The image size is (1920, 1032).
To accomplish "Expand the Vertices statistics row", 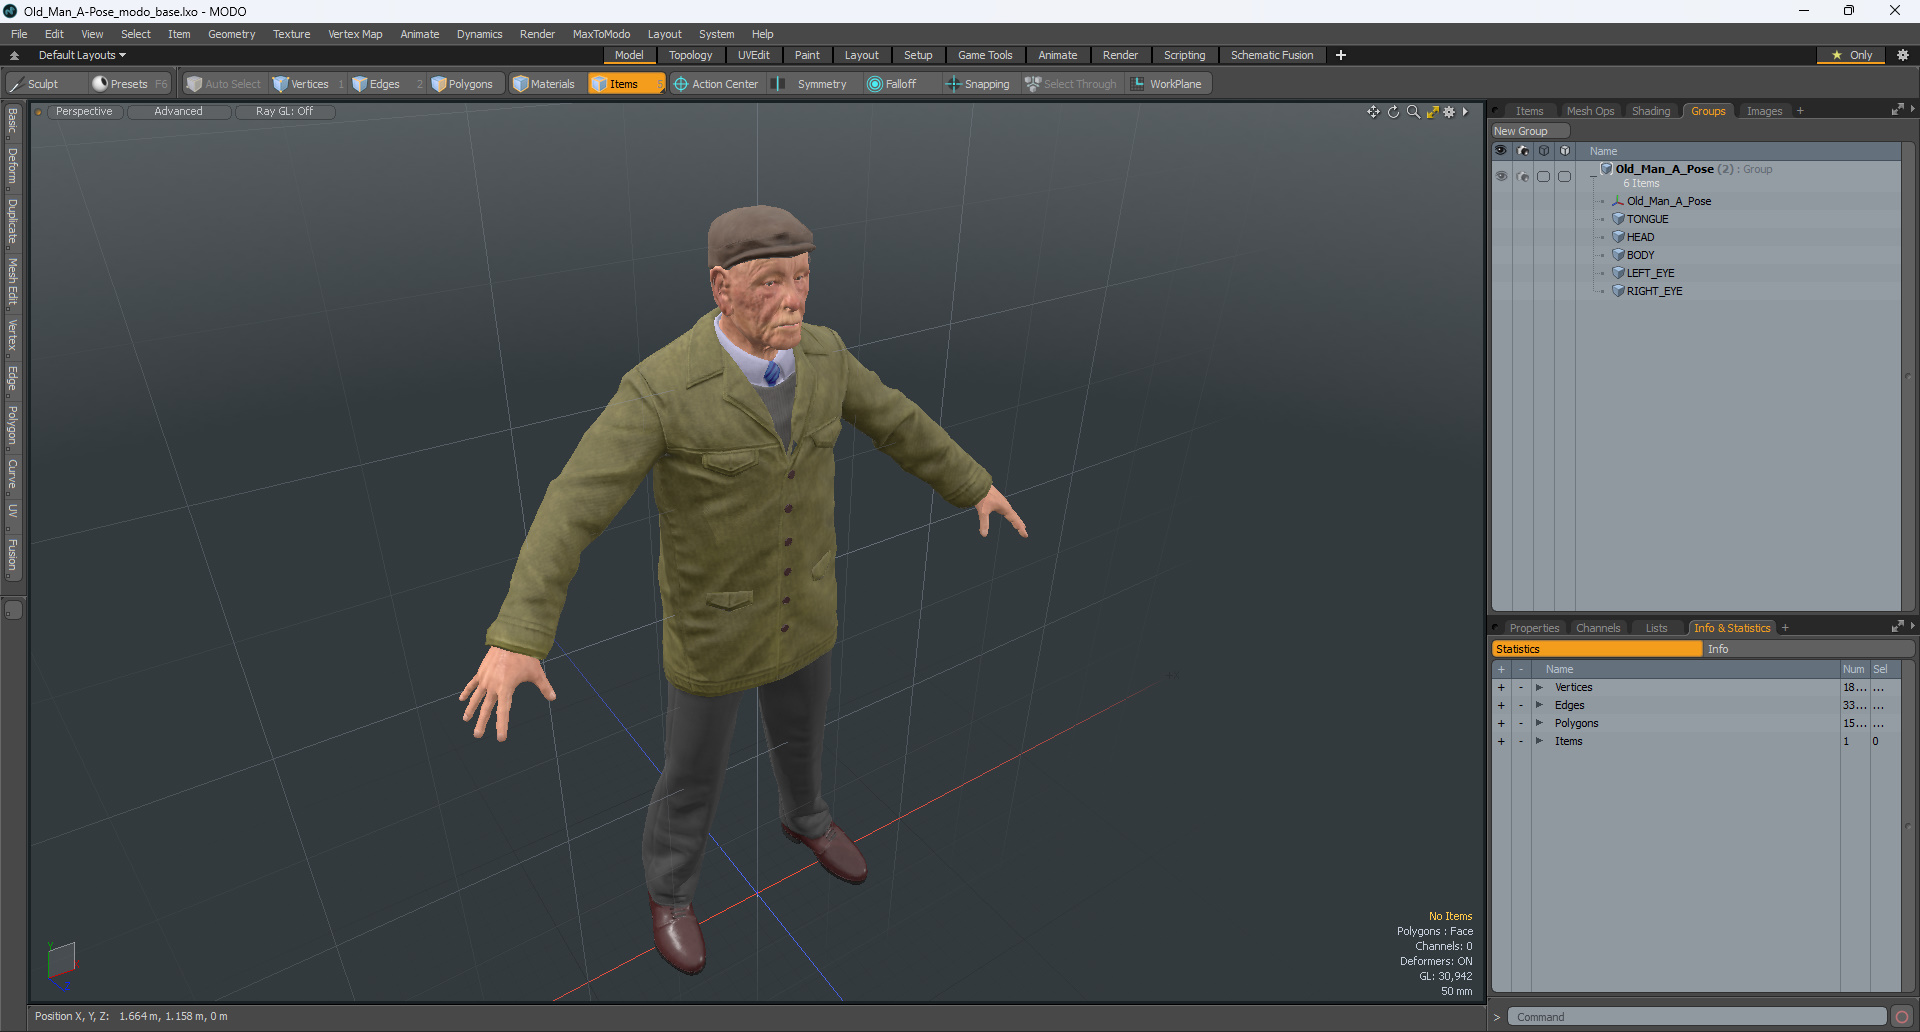I will [x=1539, y=687].
